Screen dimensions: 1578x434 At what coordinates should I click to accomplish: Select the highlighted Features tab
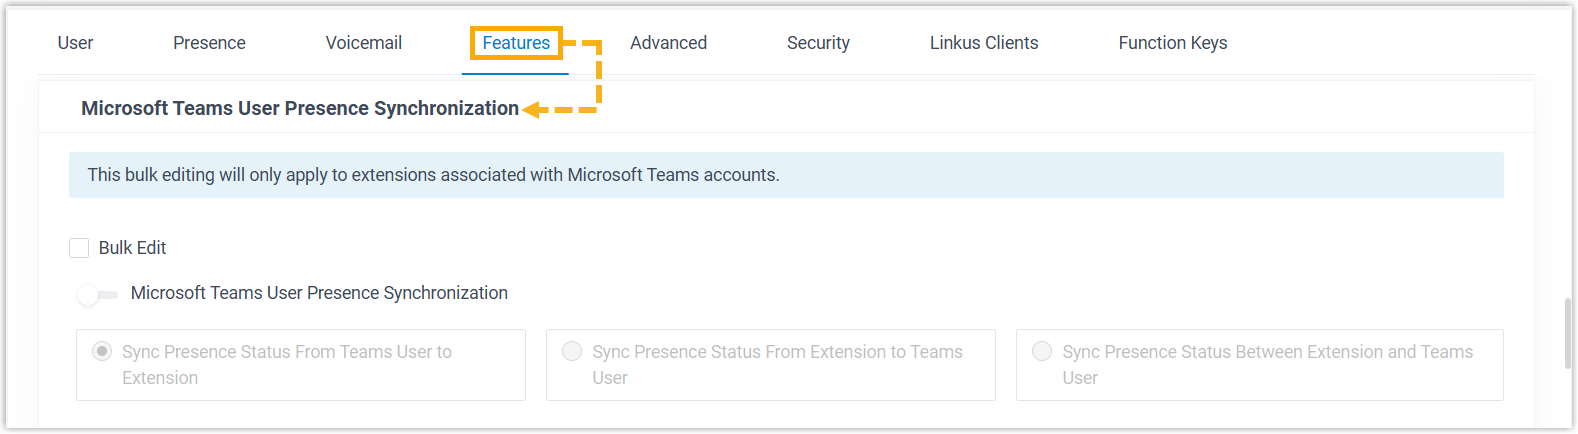pos(516,43)
